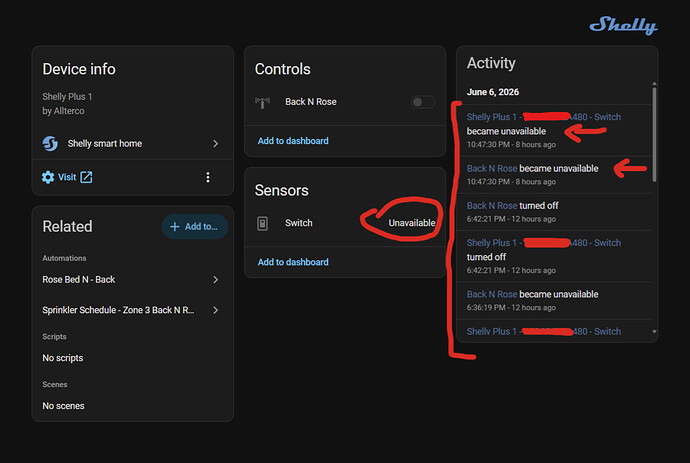Click the Activity scroll up arrow
The height and width of the screenshot is (463, 690).
pos(654,83)
